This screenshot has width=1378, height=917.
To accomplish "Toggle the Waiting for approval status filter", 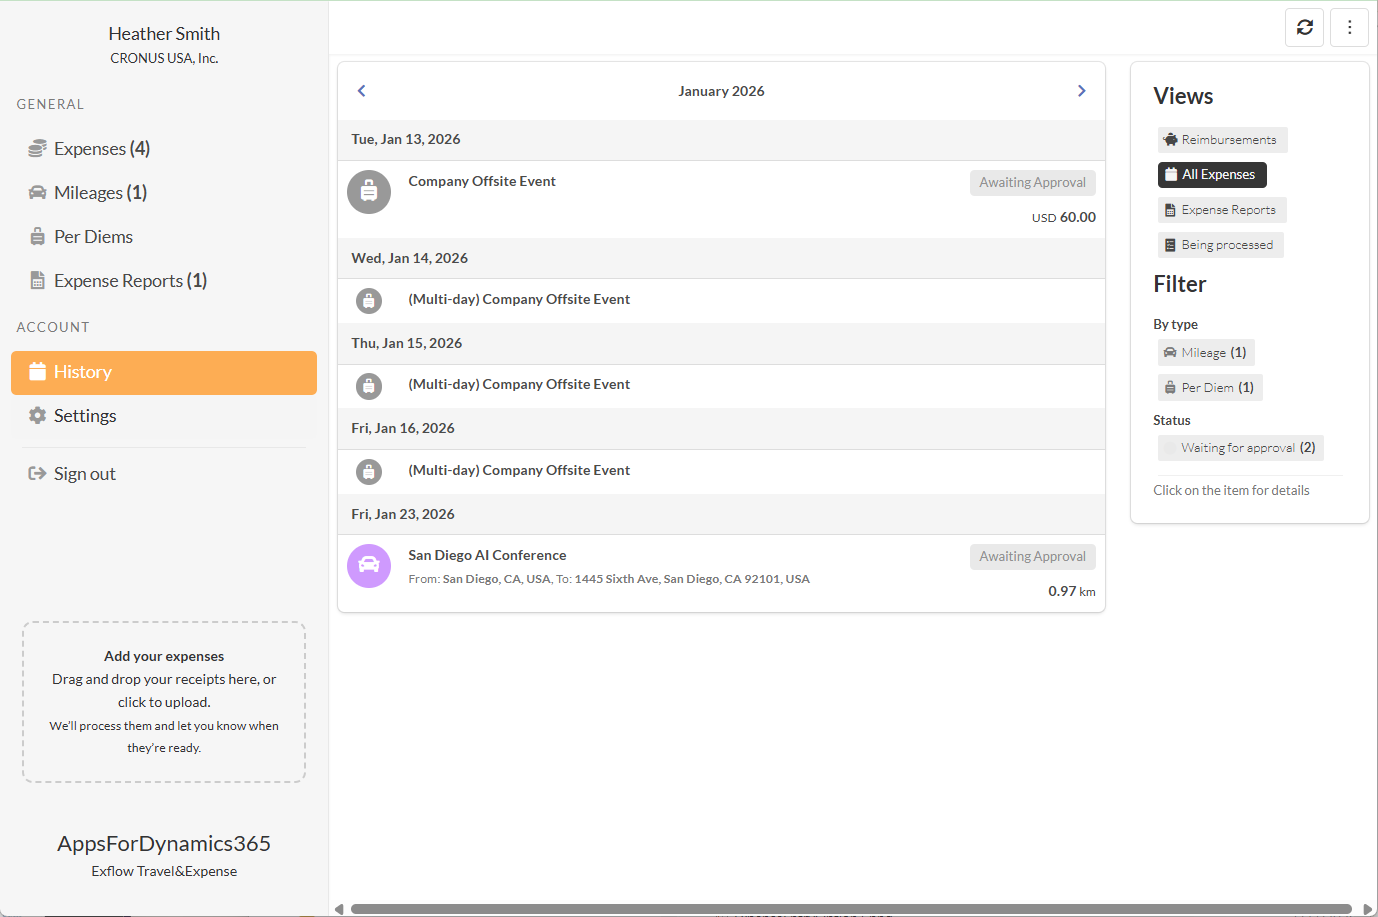I will coord(1240,448).
